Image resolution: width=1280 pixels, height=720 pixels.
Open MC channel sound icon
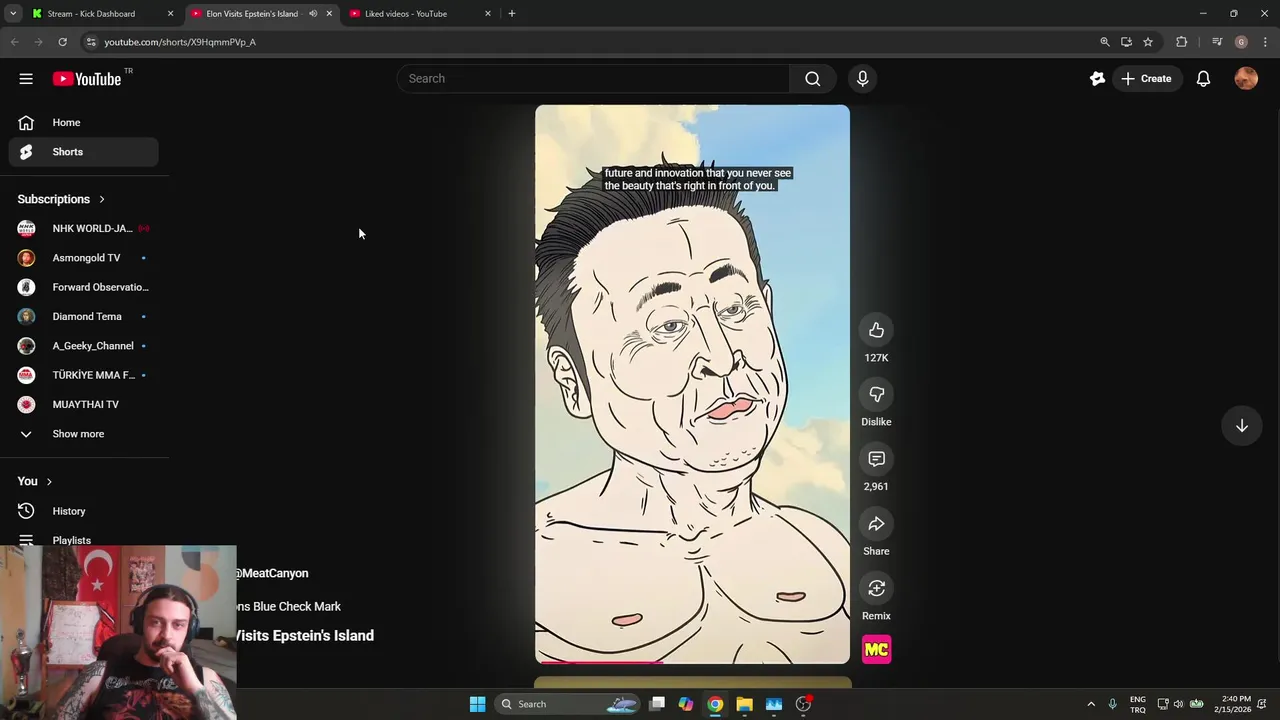coord(876,650)
